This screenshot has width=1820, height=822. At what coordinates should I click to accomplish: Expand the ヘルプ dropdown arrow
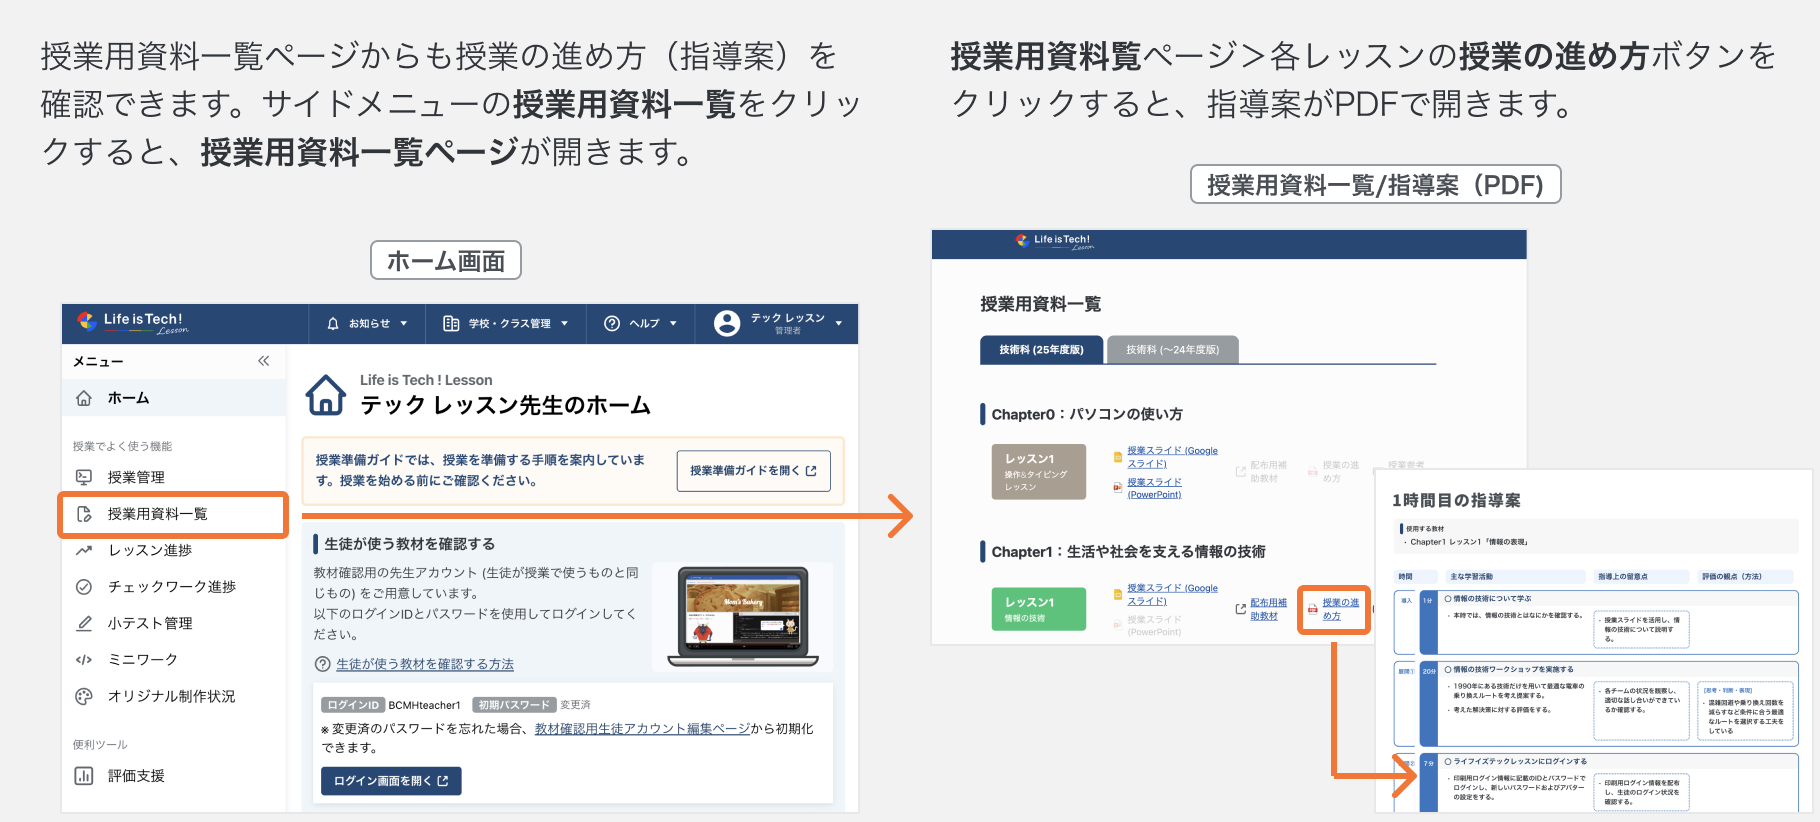click(x=673, y=324)
